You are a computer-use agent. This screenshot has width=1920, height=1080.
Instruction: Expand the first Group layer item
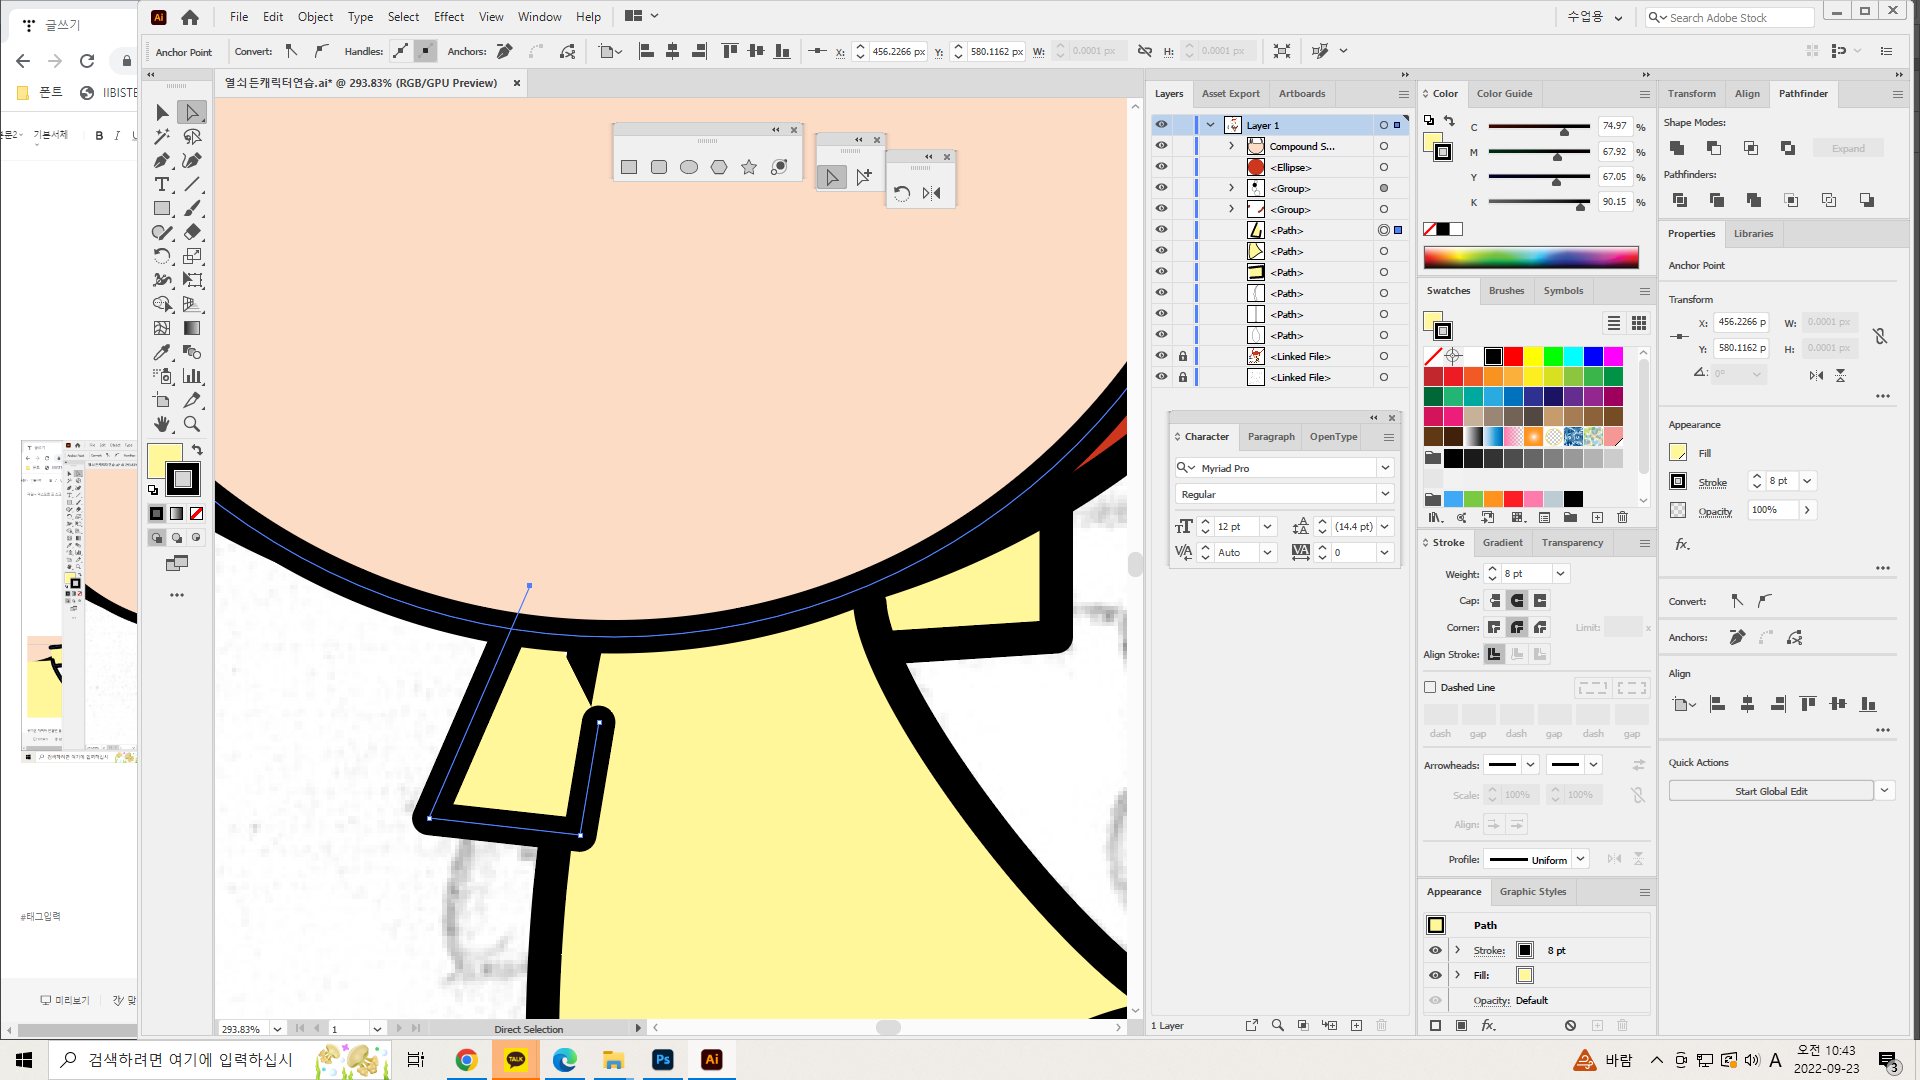click(x=1231, y=188)
